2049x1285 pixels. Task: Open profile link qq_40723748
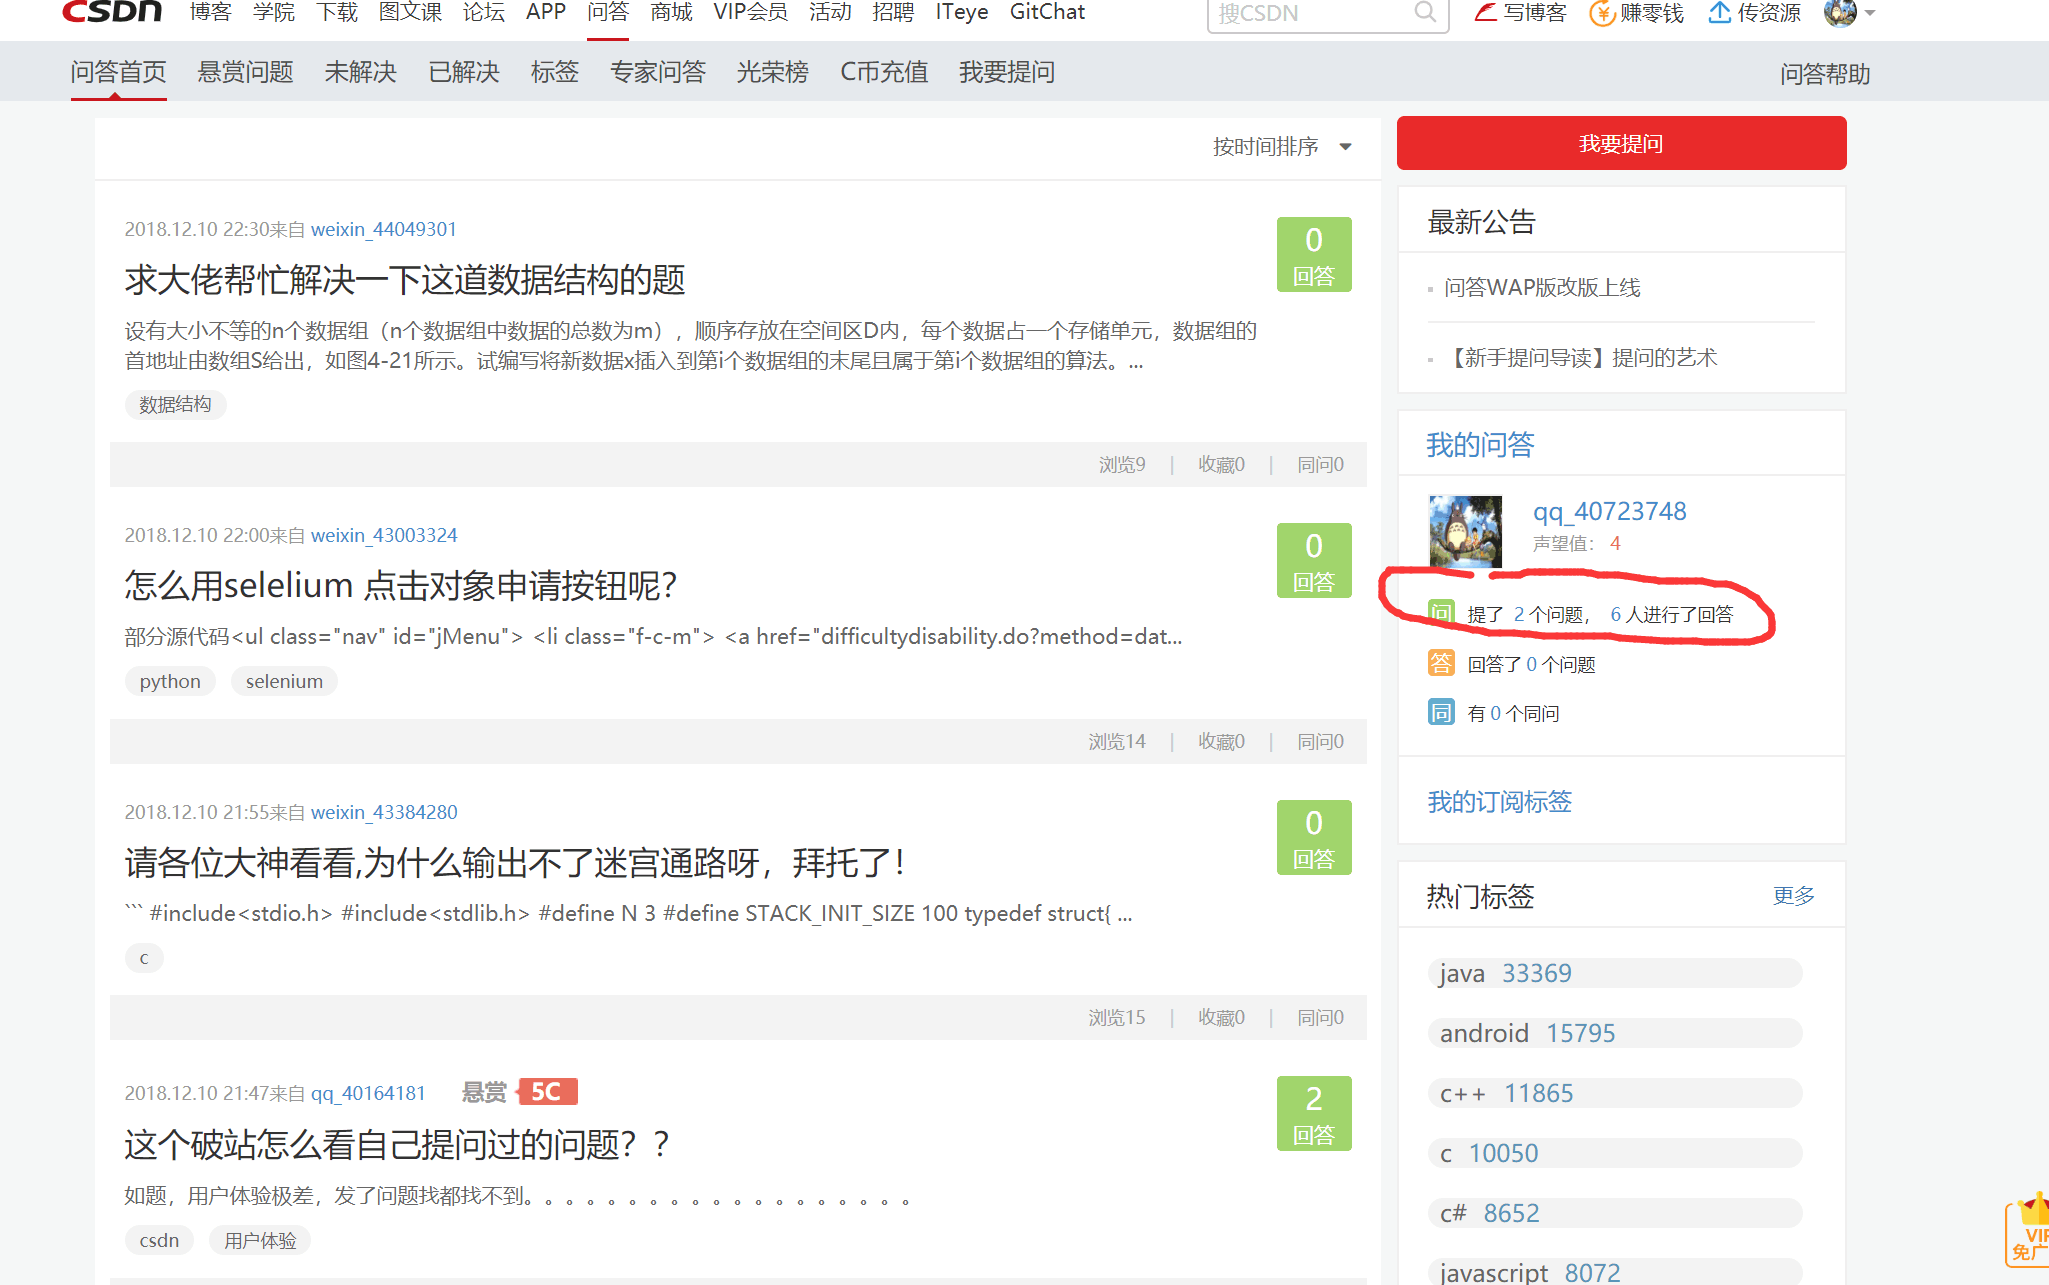(x=1609, y=511)
